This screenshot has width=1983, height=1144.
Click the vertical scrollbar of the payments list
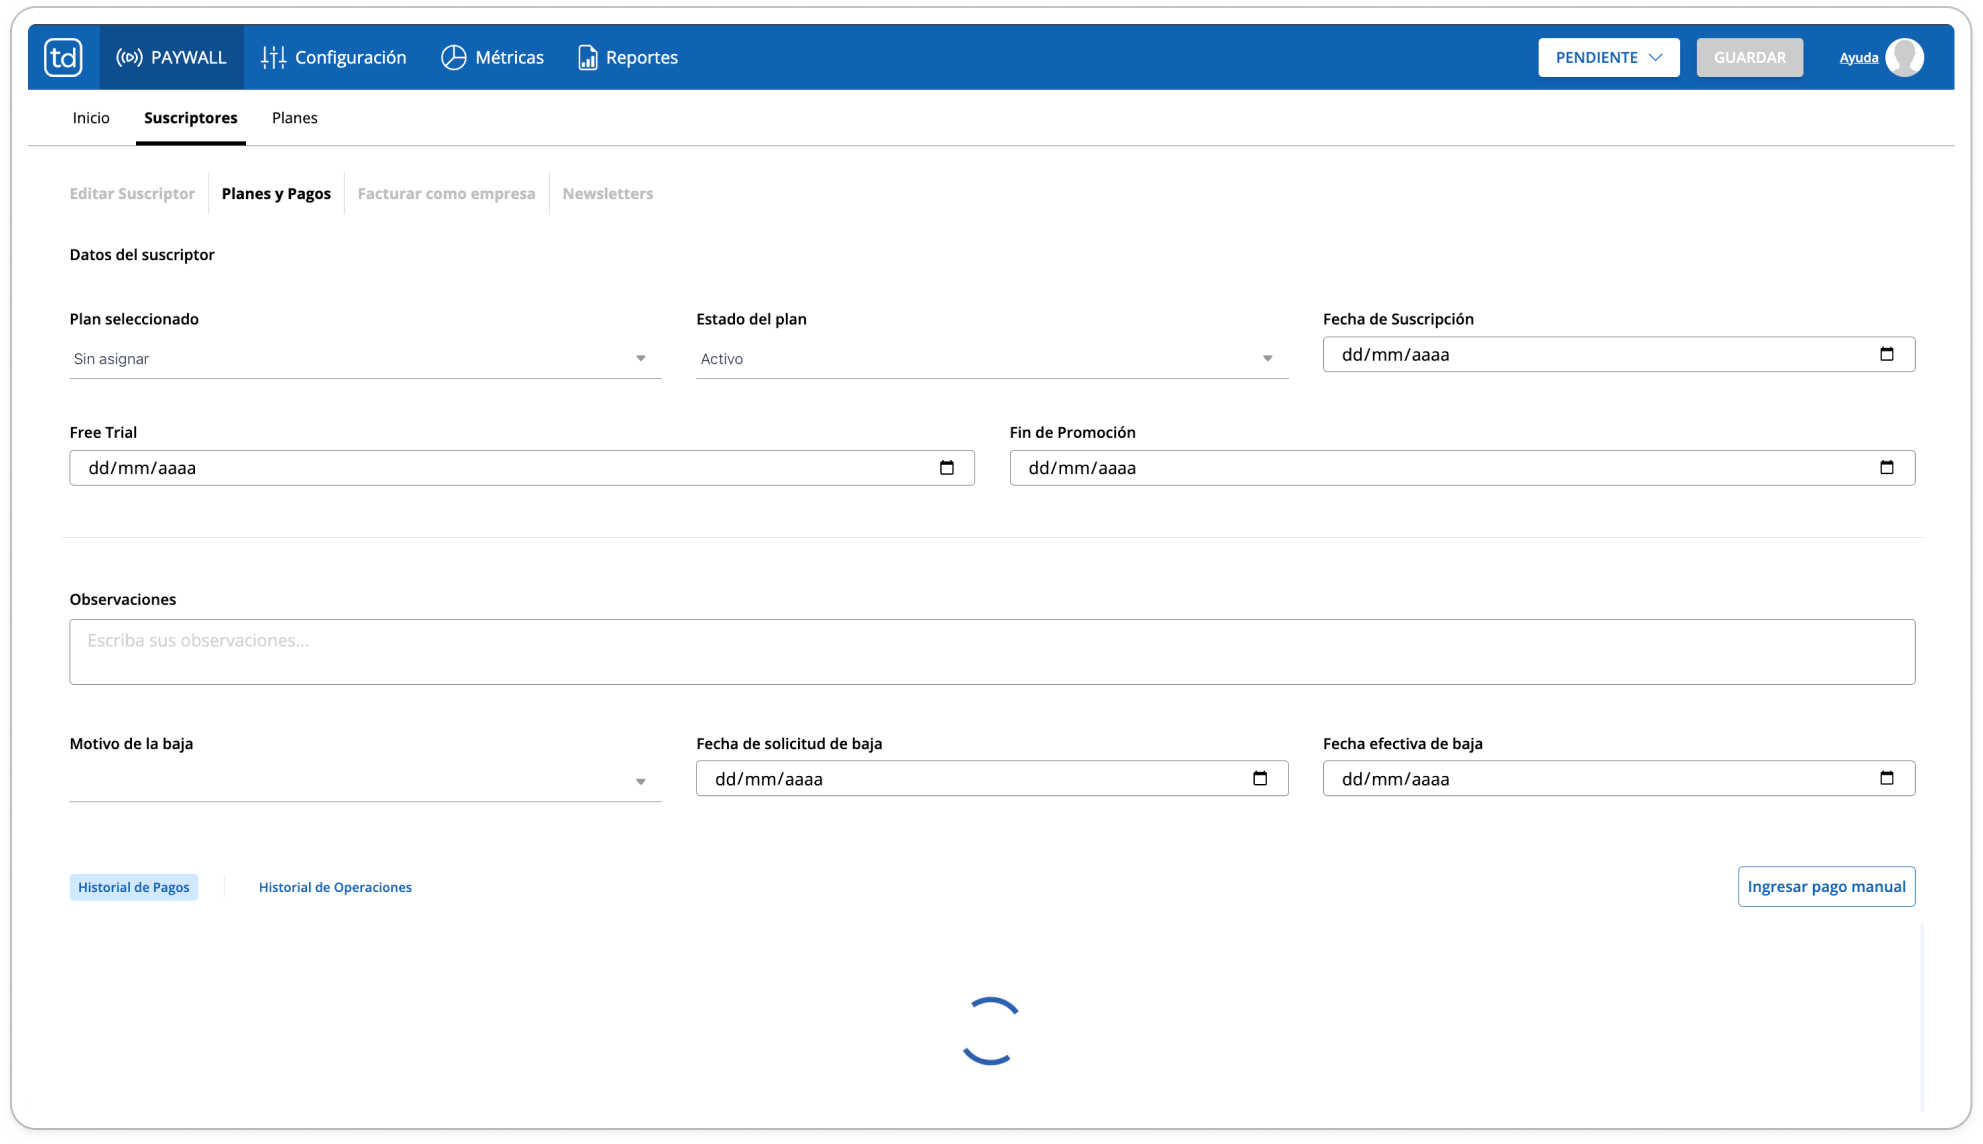tap(1922, 1018)
